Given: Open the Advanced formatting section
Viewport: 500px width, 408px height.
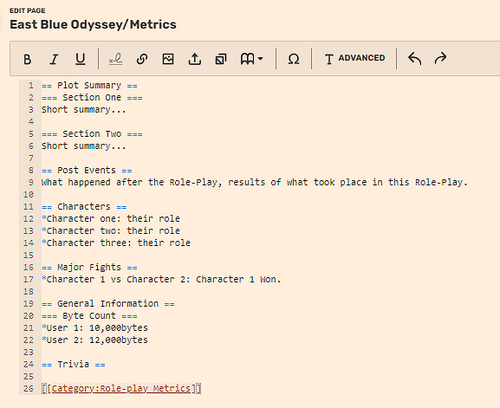Looking at the screenshot, I should coord(355,59).
